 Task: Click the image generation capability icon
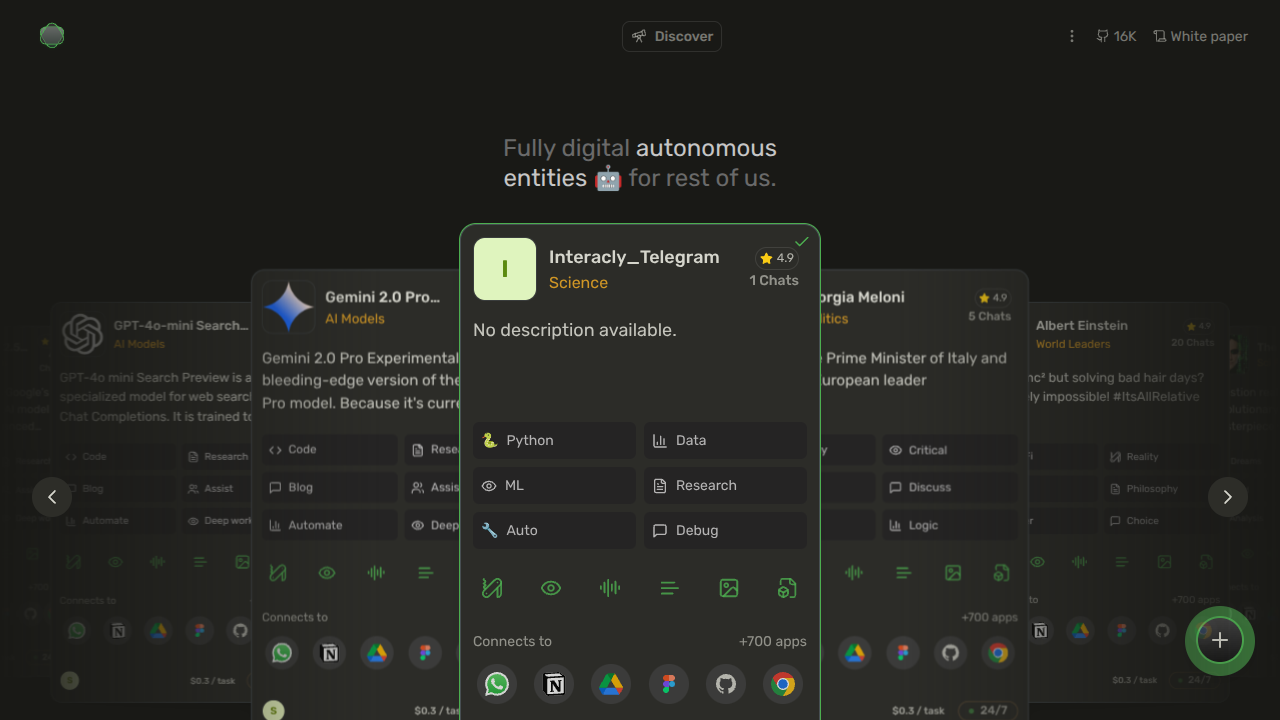[729, 588]
